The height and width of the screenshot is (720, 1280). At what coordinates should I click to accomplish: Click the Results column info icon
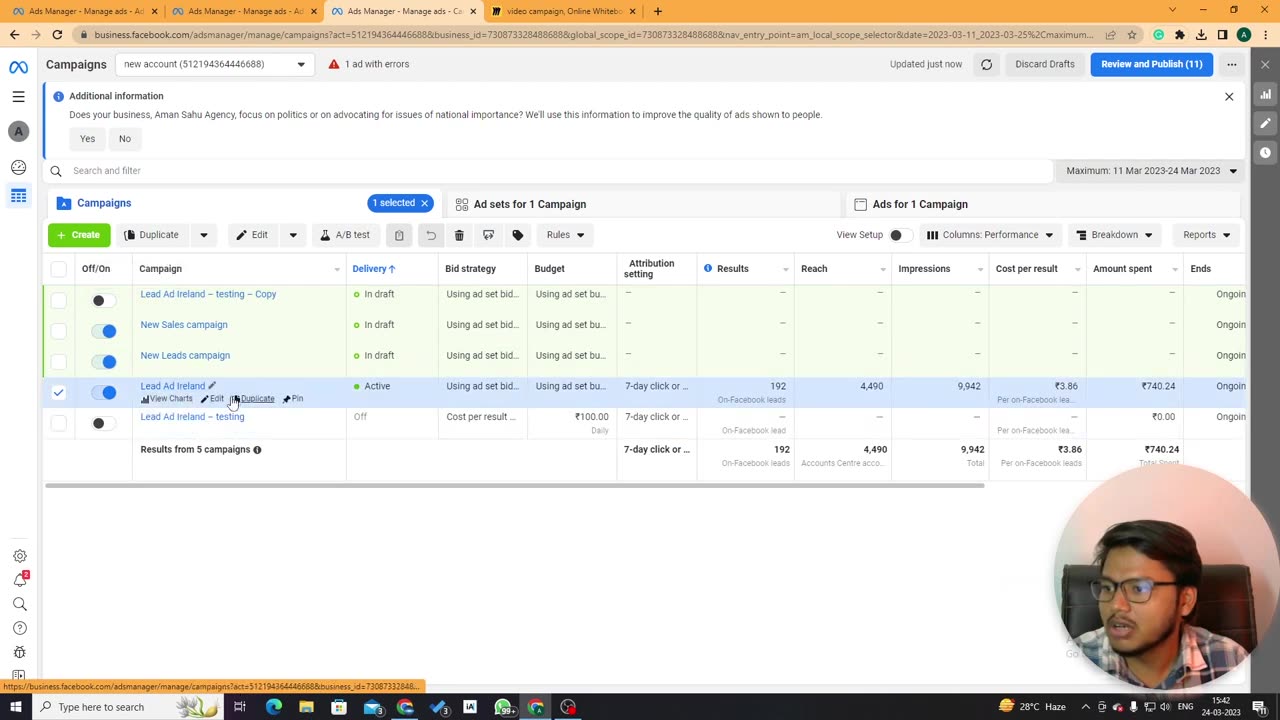[x=708, y=268]
